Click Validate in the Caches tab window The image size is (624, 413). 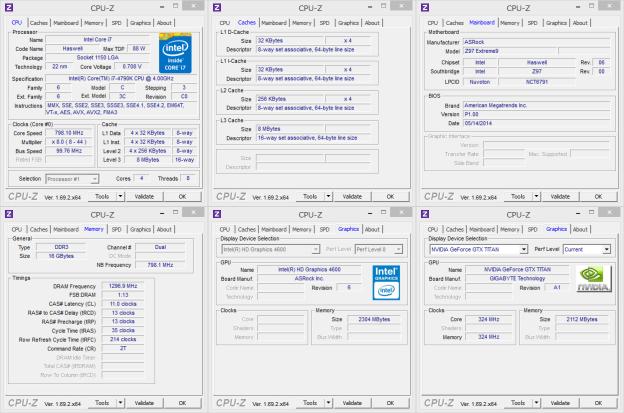click(352, 197)
